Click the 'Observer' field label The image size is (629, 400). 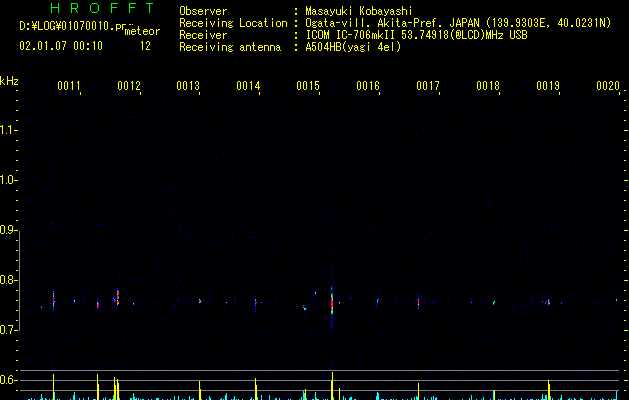coord(203,11)
